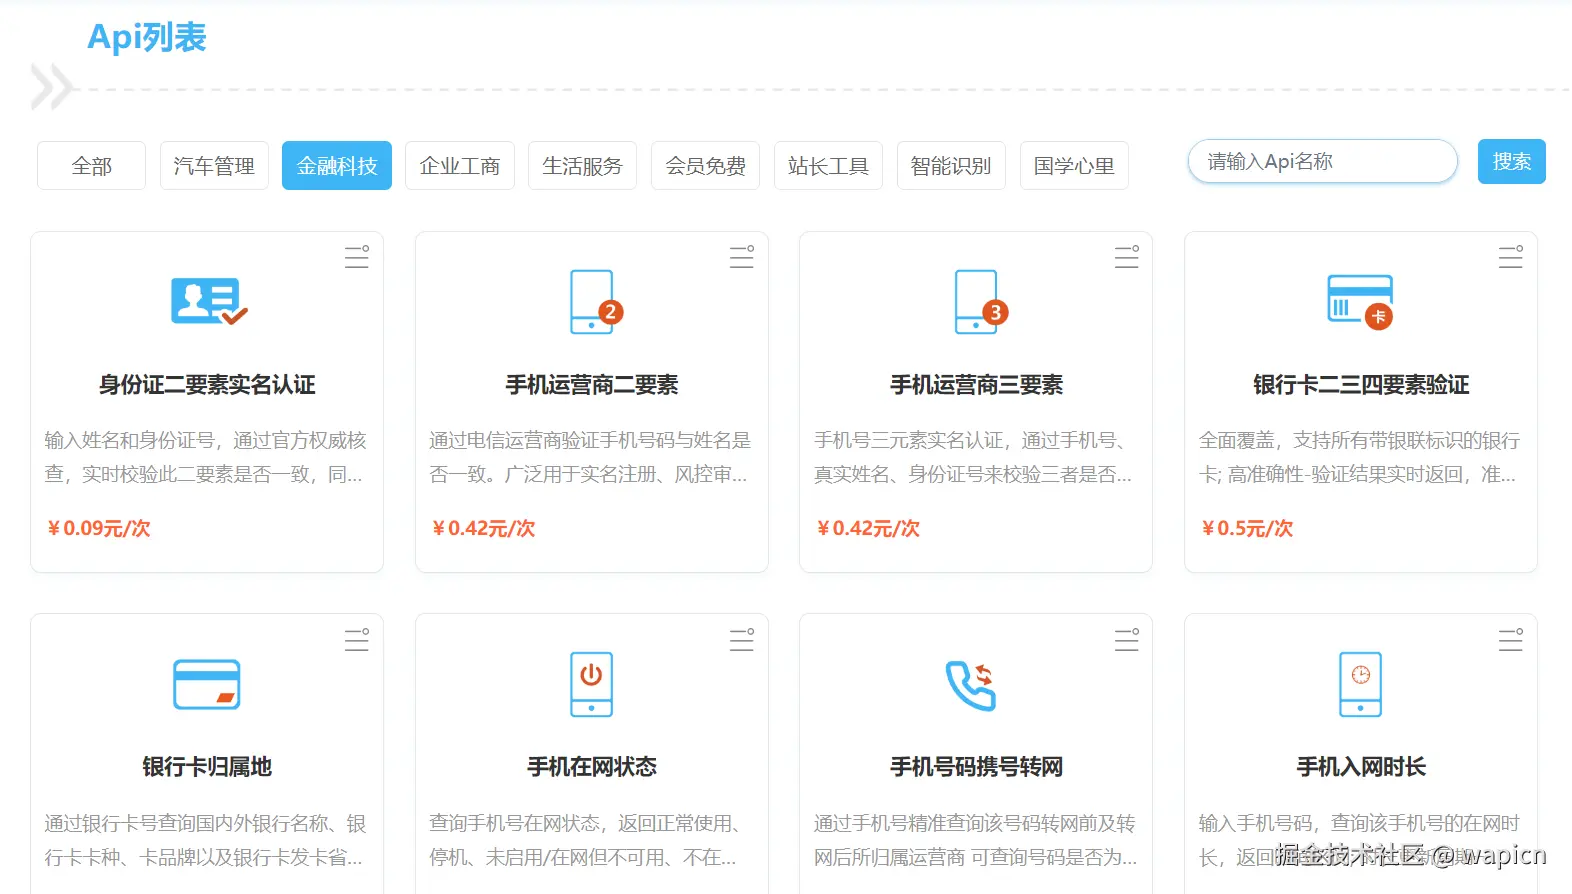Switch to the 会员免费 category
The width and height of the screenshot is (1572, 894).
pos(706,166)
